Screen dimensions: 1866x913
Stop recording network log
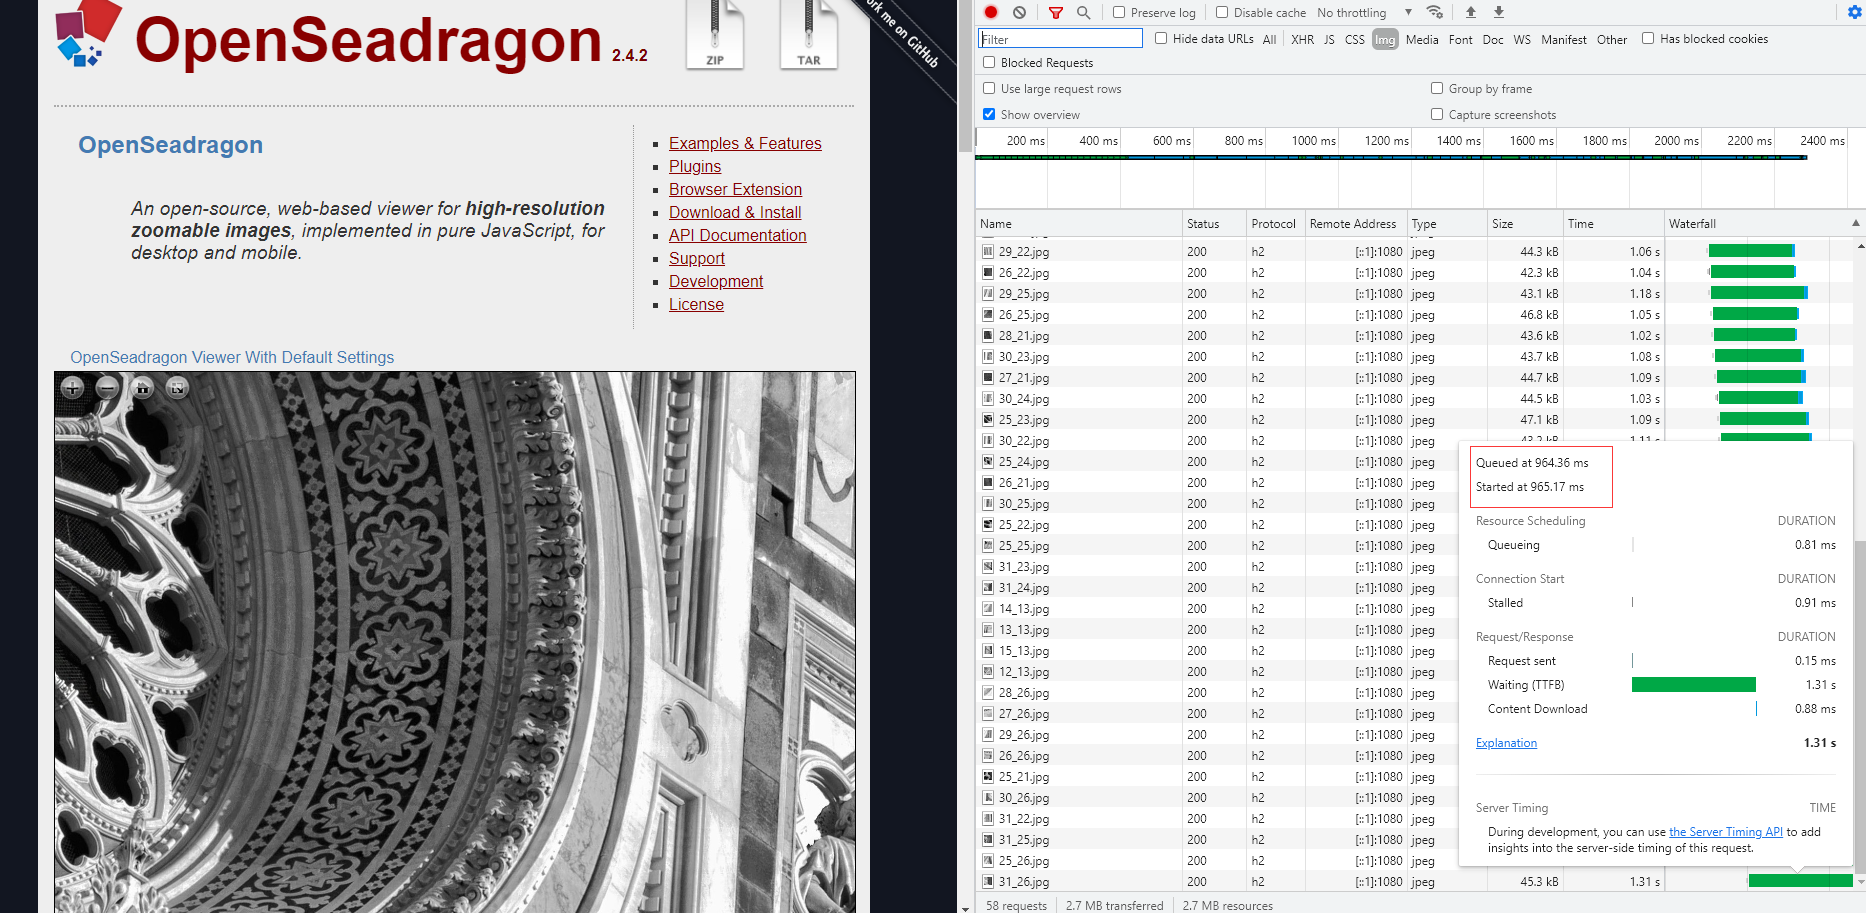pyautogui.click(x=990, y=12)
